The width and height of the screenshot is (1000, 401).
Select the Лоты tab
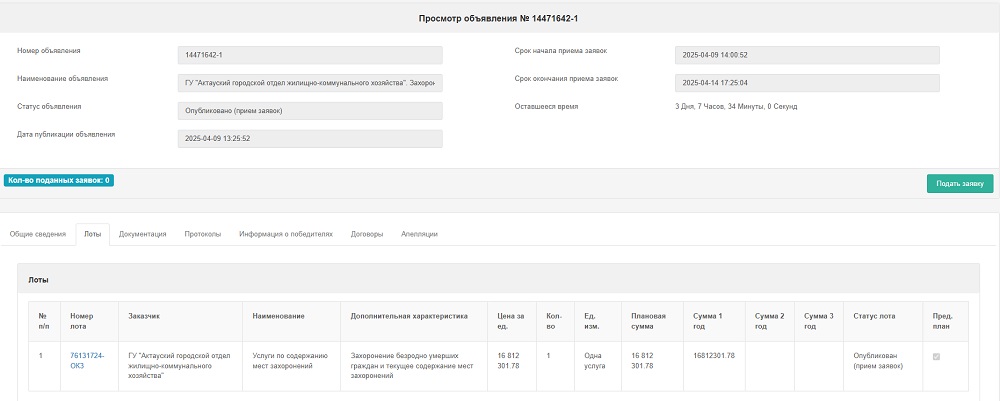point(92,234)
